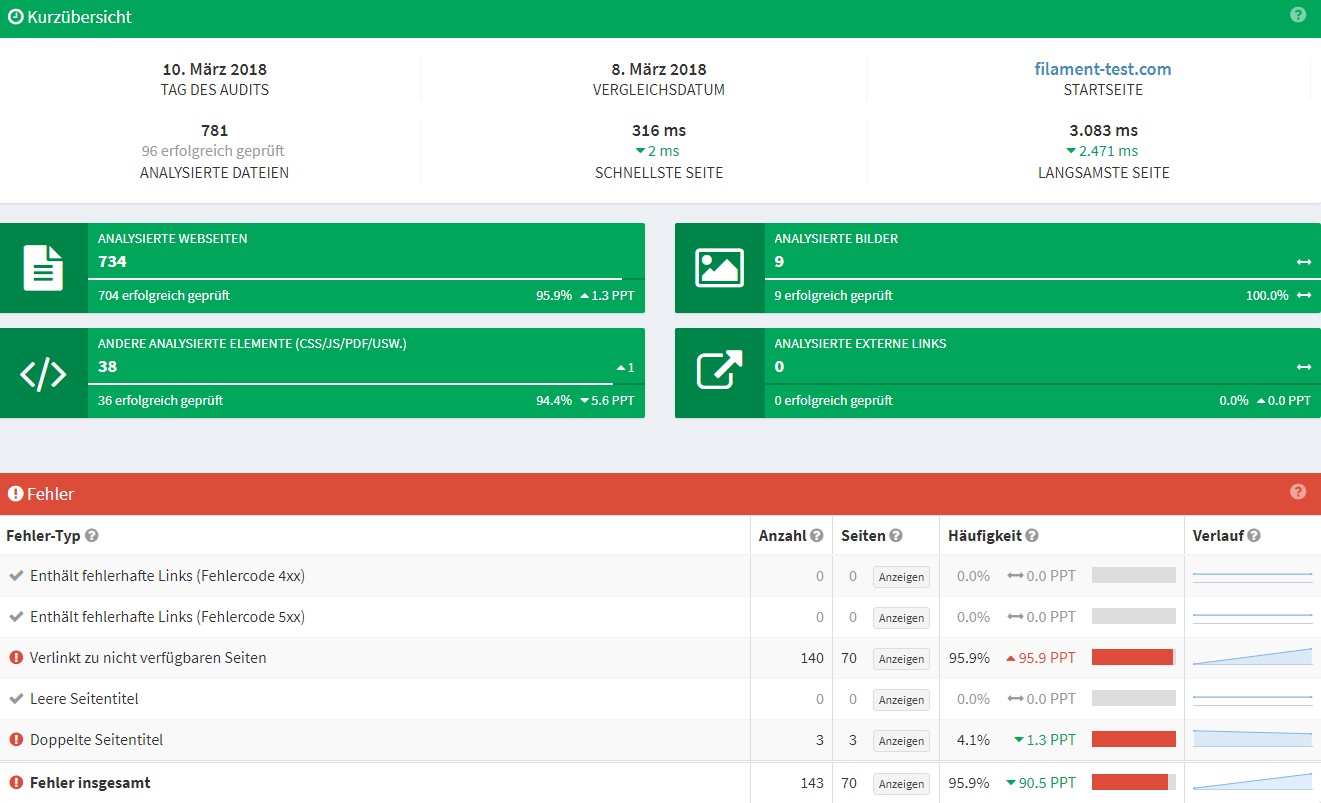
Task: Click Anzeigen for Fehler insgesamt row
Action: (x=901, y=784)
